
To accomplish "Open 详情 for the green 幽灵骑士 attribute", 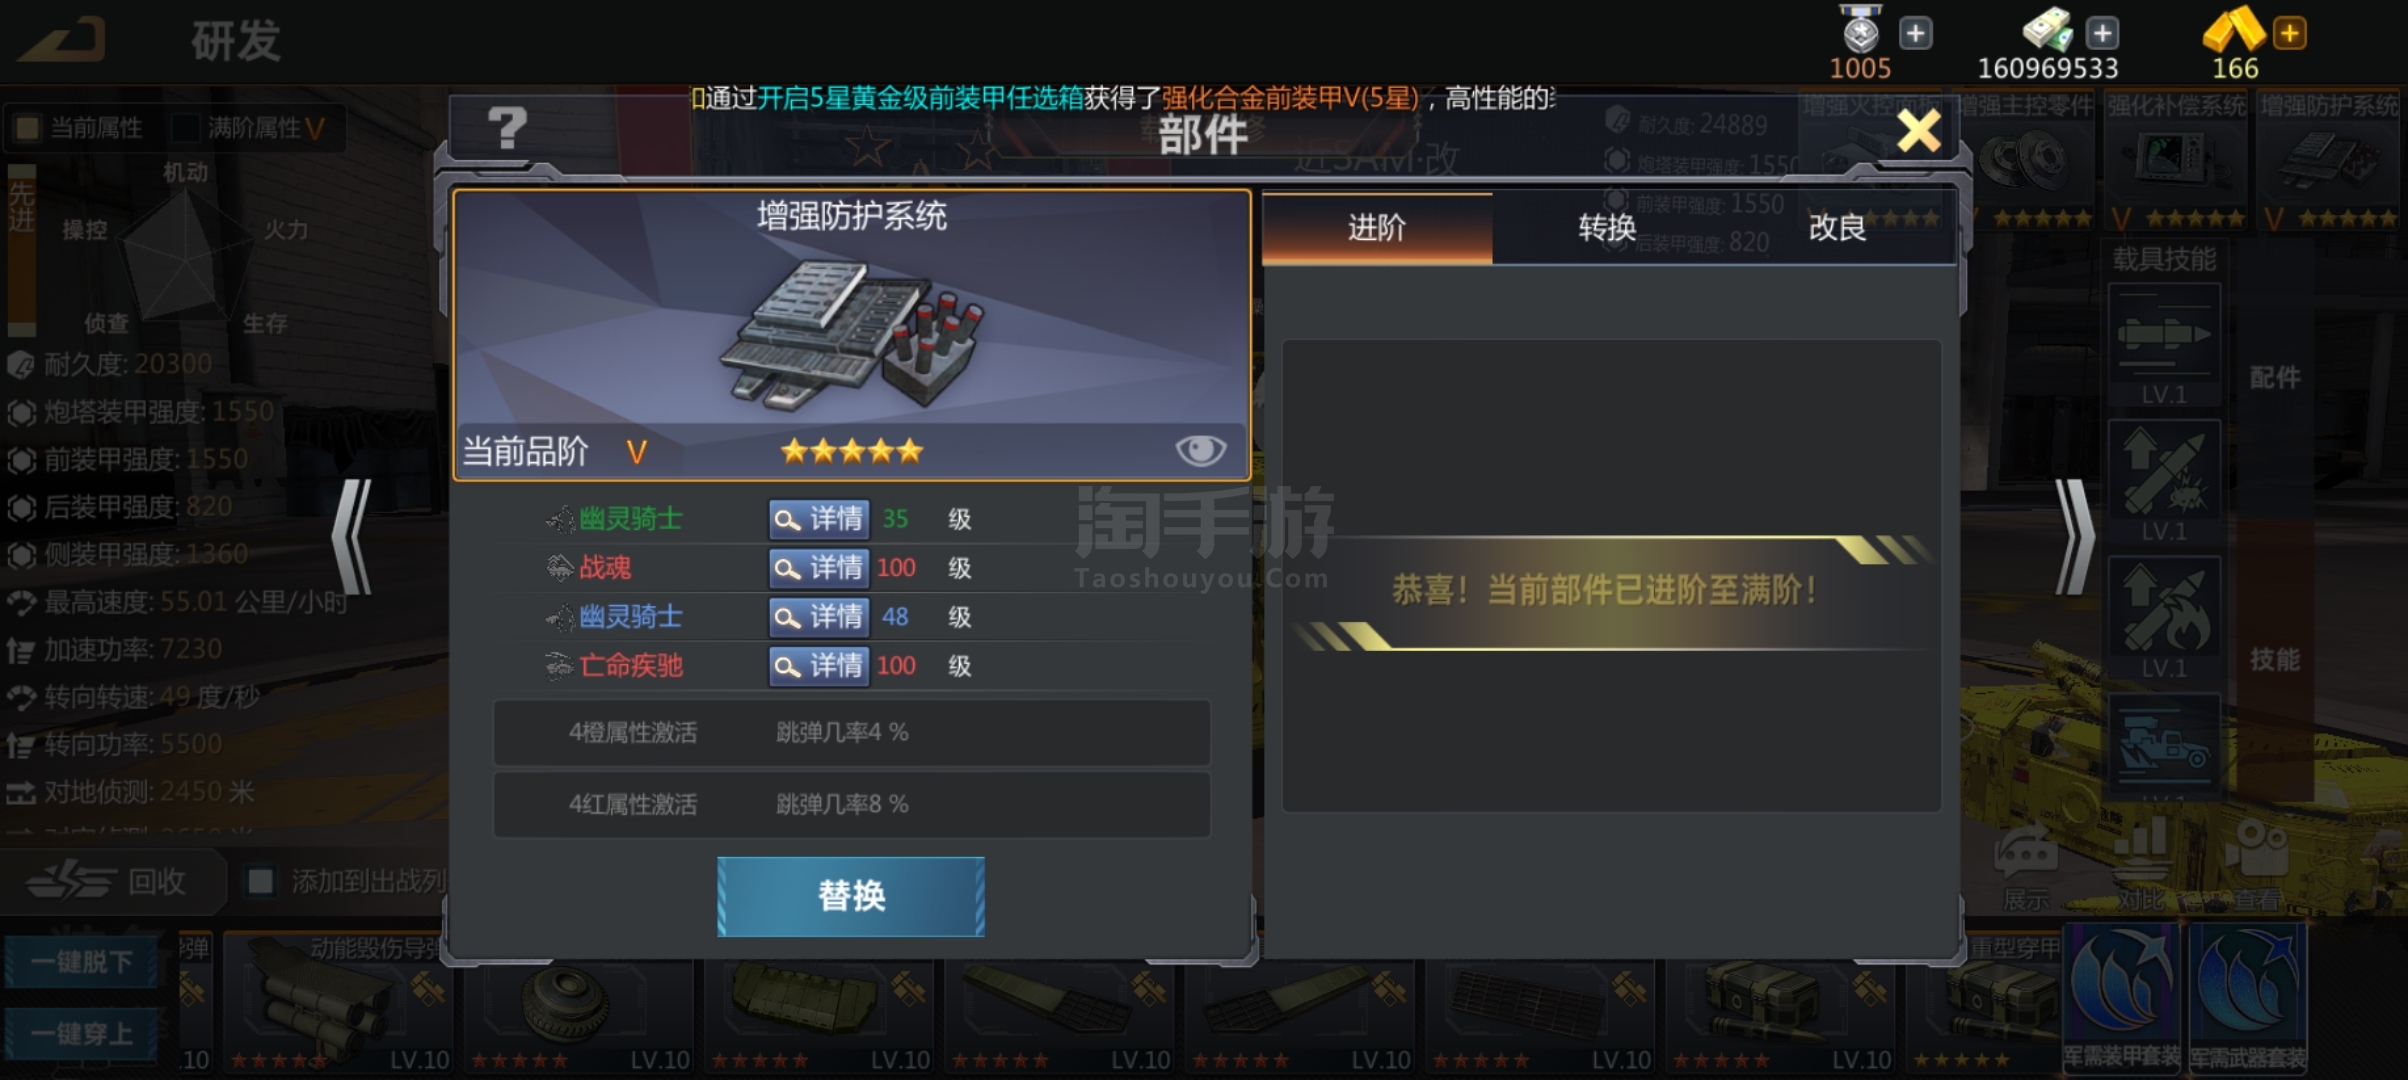I will click(x=818, y=519).
